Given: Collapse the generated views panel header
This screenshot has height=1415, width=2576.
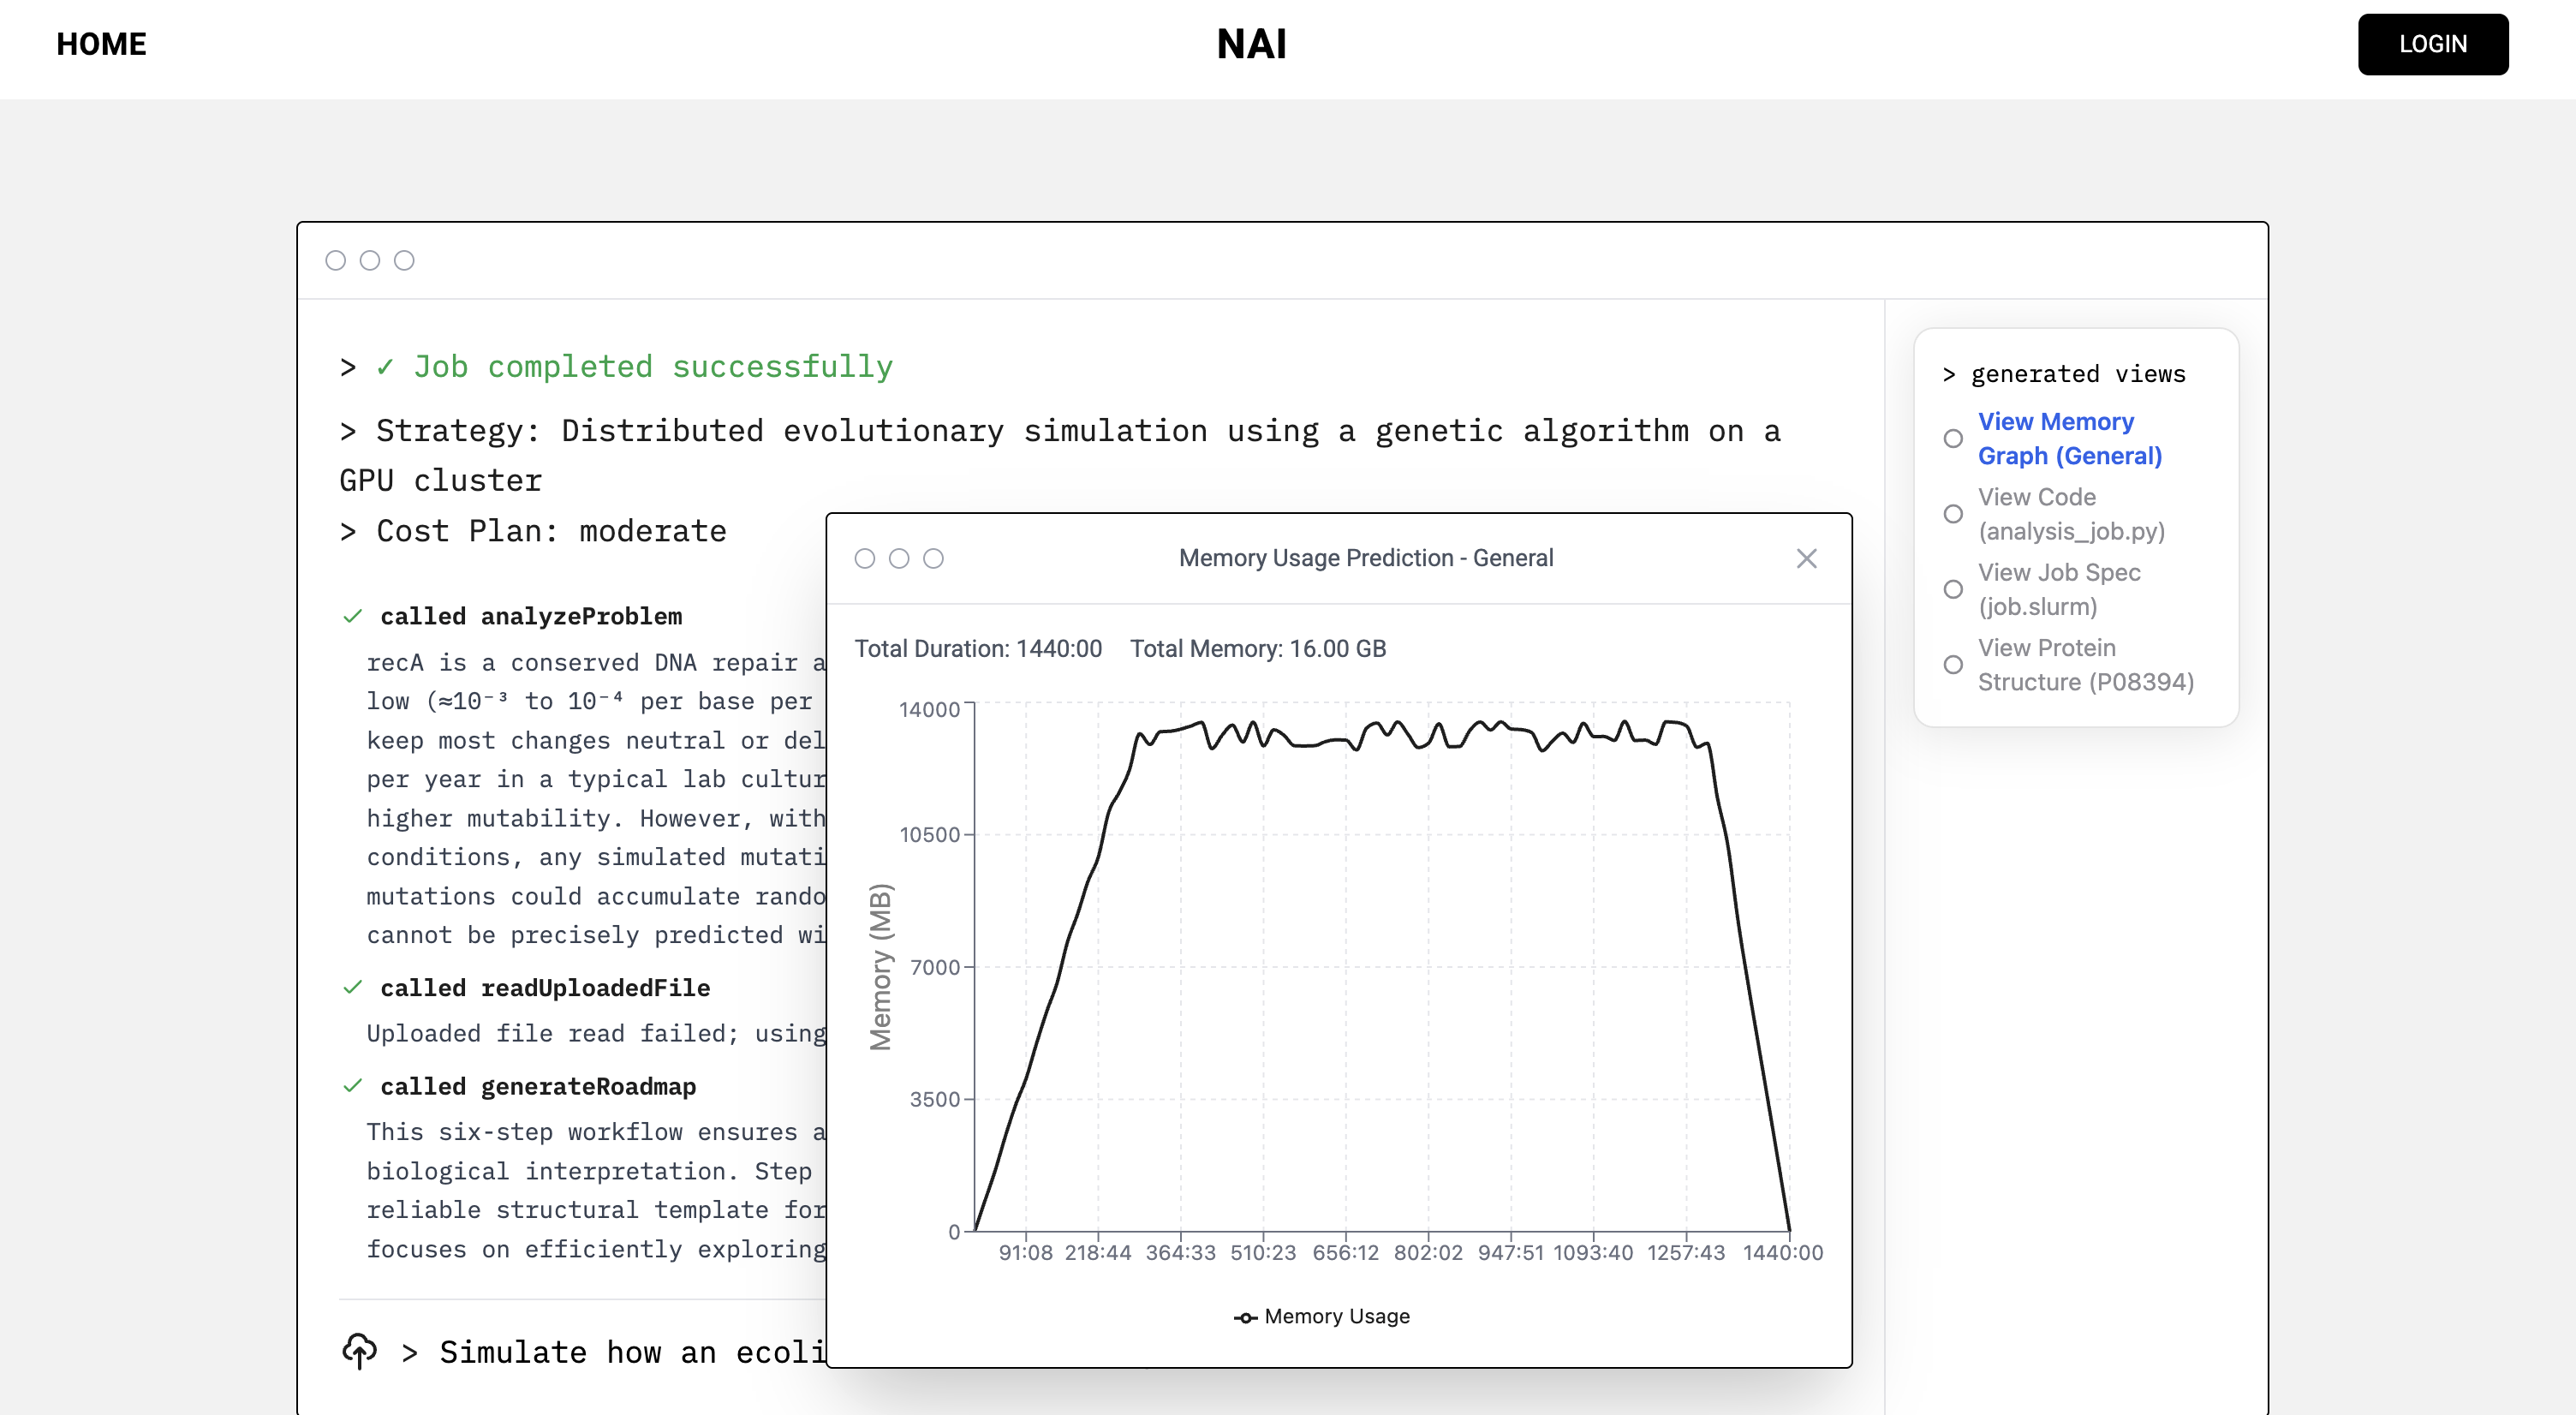Looking at the screenshot, I should pyautogui.click(x=2064, y=374).
